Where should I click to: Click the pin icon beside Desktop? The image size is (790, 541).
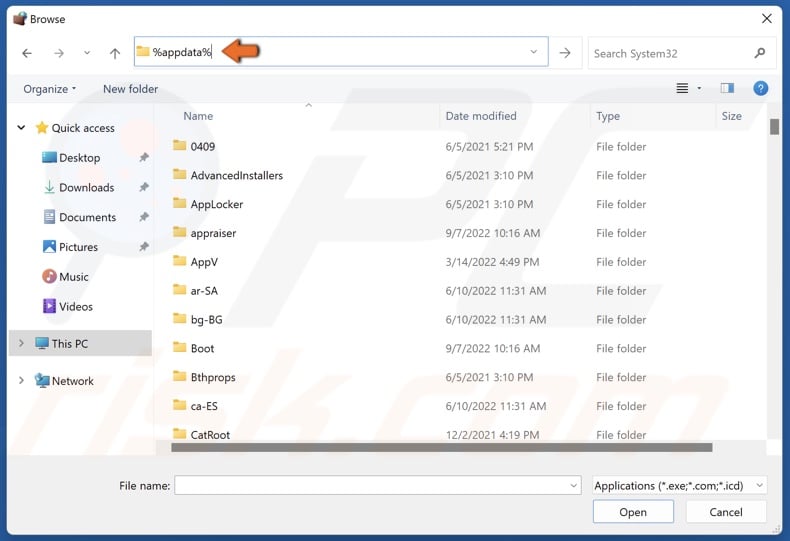(144, 157)
